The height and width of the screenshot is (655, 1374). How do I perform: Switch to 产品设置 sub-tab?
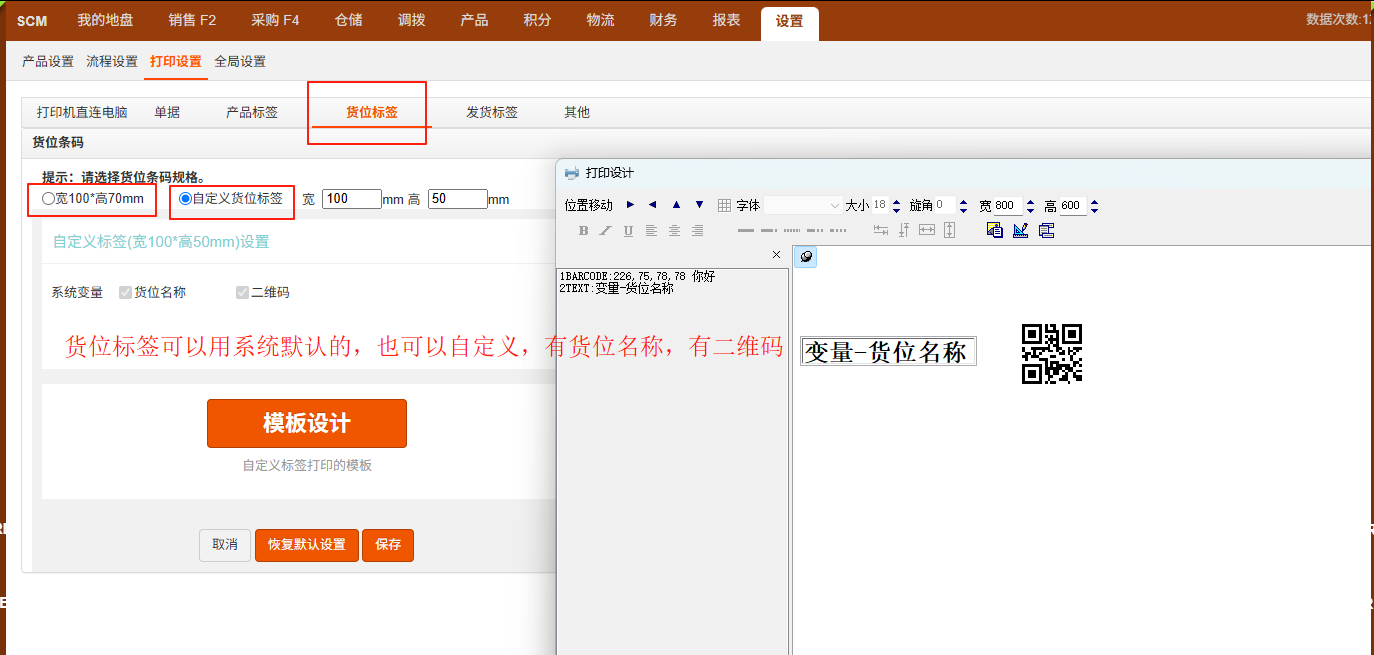click(x=48, y=61)
